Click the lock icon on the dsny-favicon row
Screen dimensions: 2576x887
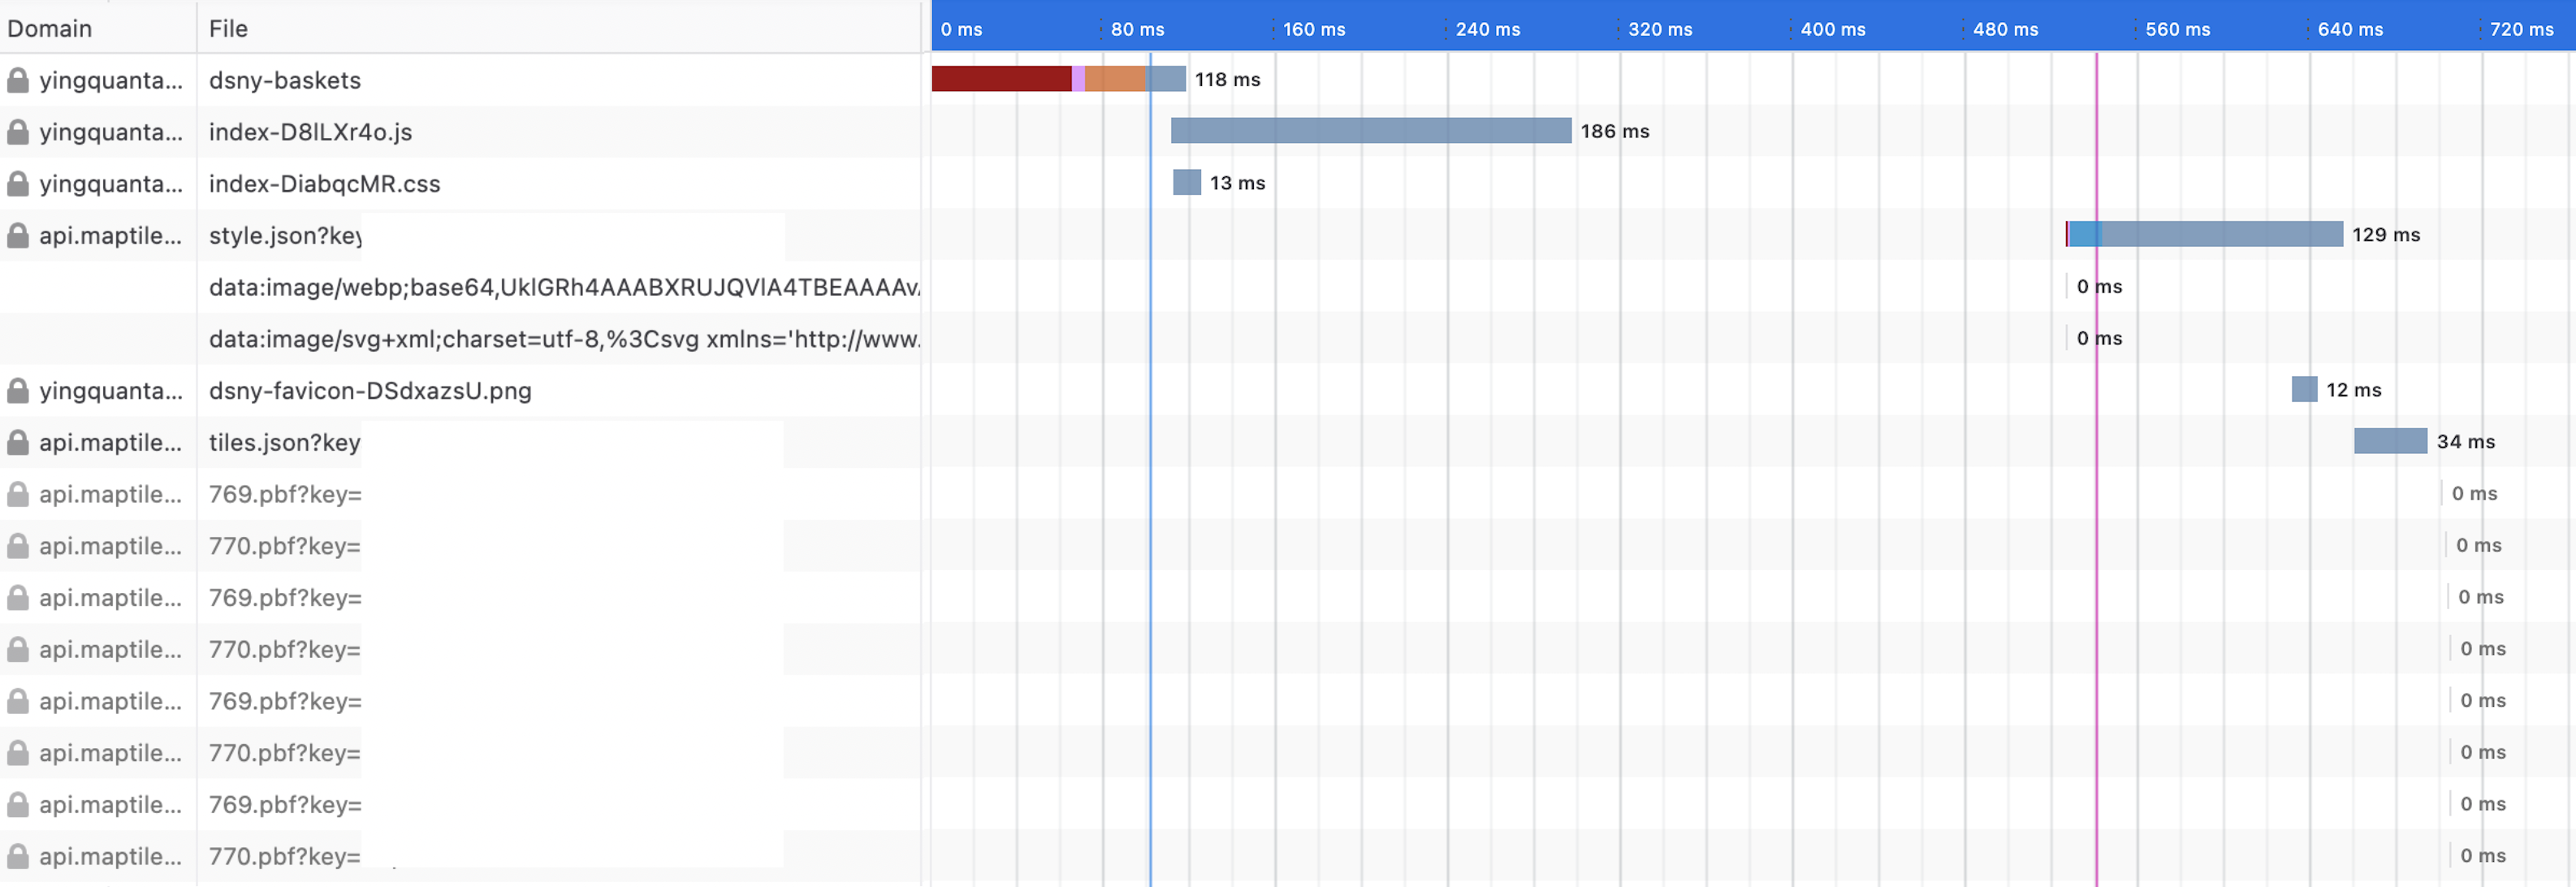pos(18,391)
